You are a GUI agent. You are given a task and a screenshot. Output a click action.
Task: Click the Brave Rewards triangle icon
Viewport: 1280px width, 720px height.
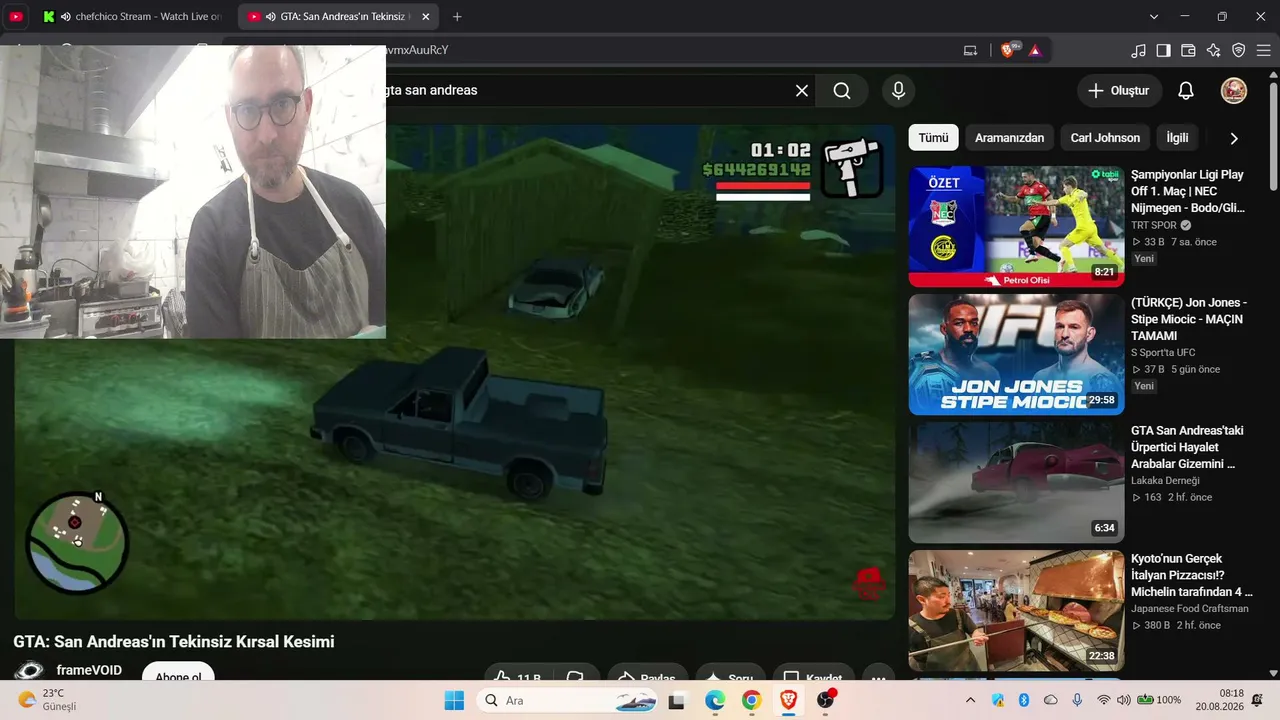[1035, 50]
